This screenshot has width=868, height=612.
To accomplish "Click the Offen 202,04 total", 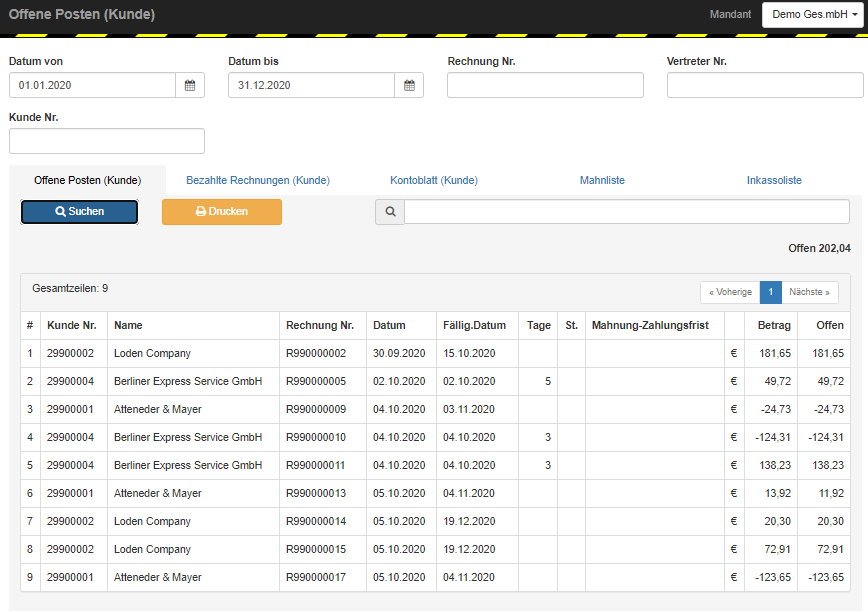I will pyautogui.click(x=819, y=248).
